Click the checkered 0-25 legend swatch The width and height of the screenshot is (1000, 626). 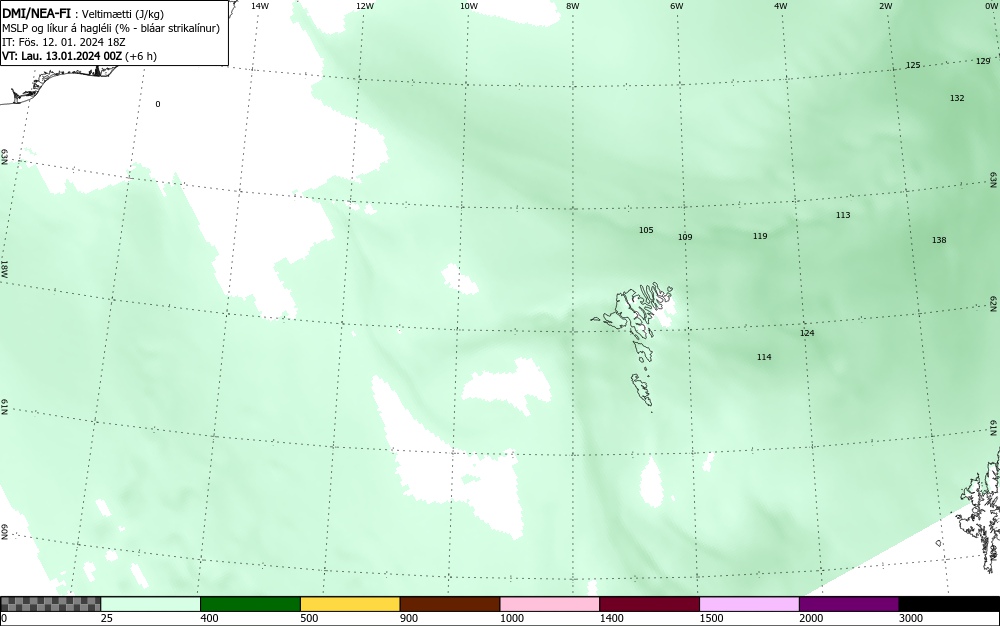tap(50, 604)
